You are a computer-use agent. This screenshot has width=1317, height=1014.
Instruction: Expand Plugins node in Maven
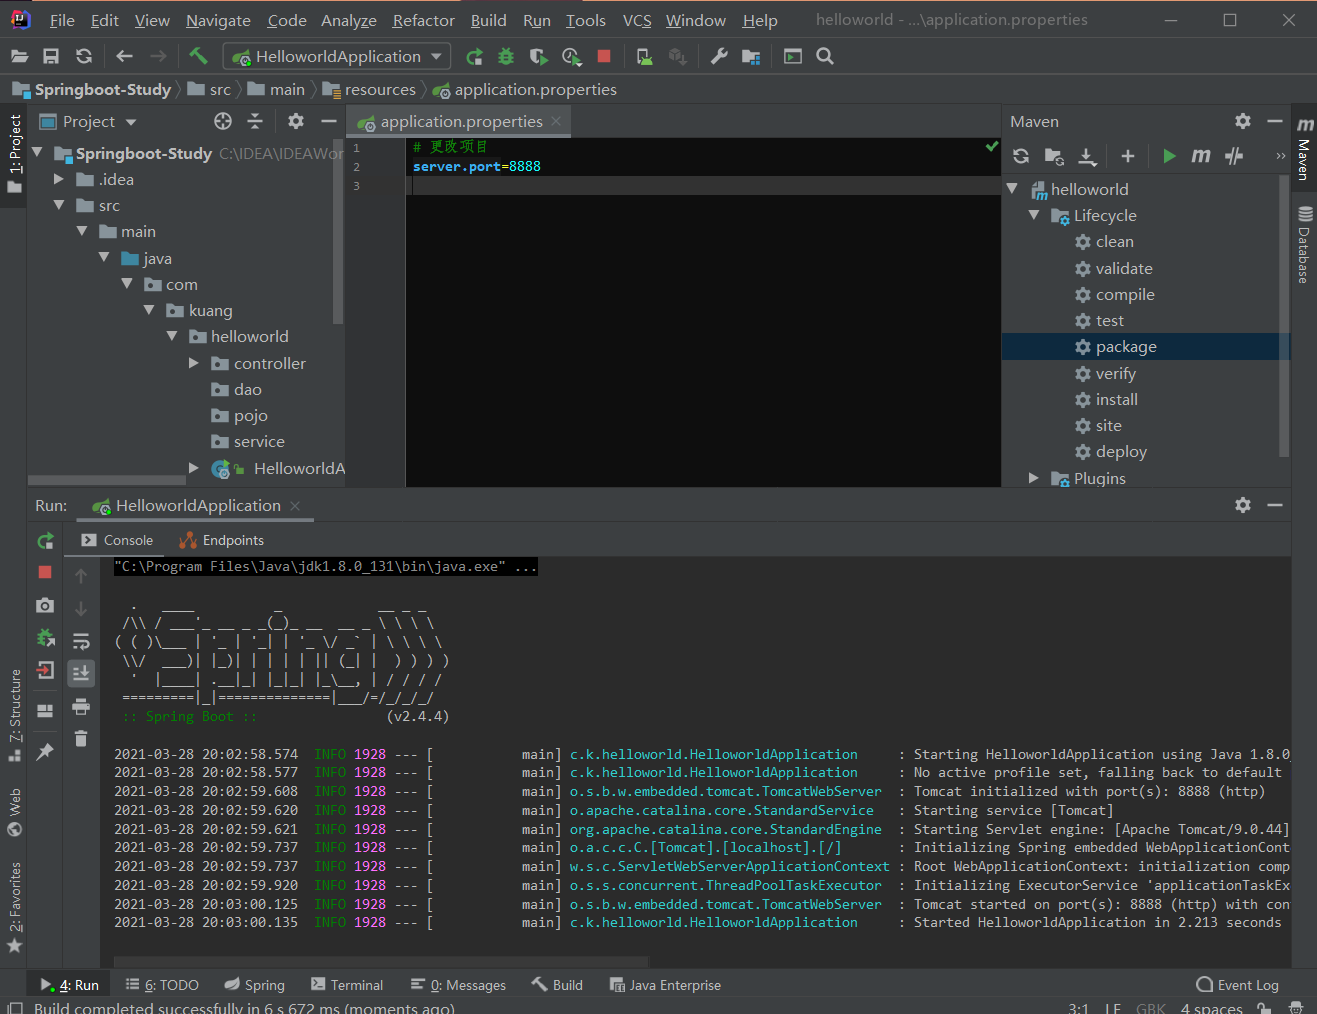1034,478
